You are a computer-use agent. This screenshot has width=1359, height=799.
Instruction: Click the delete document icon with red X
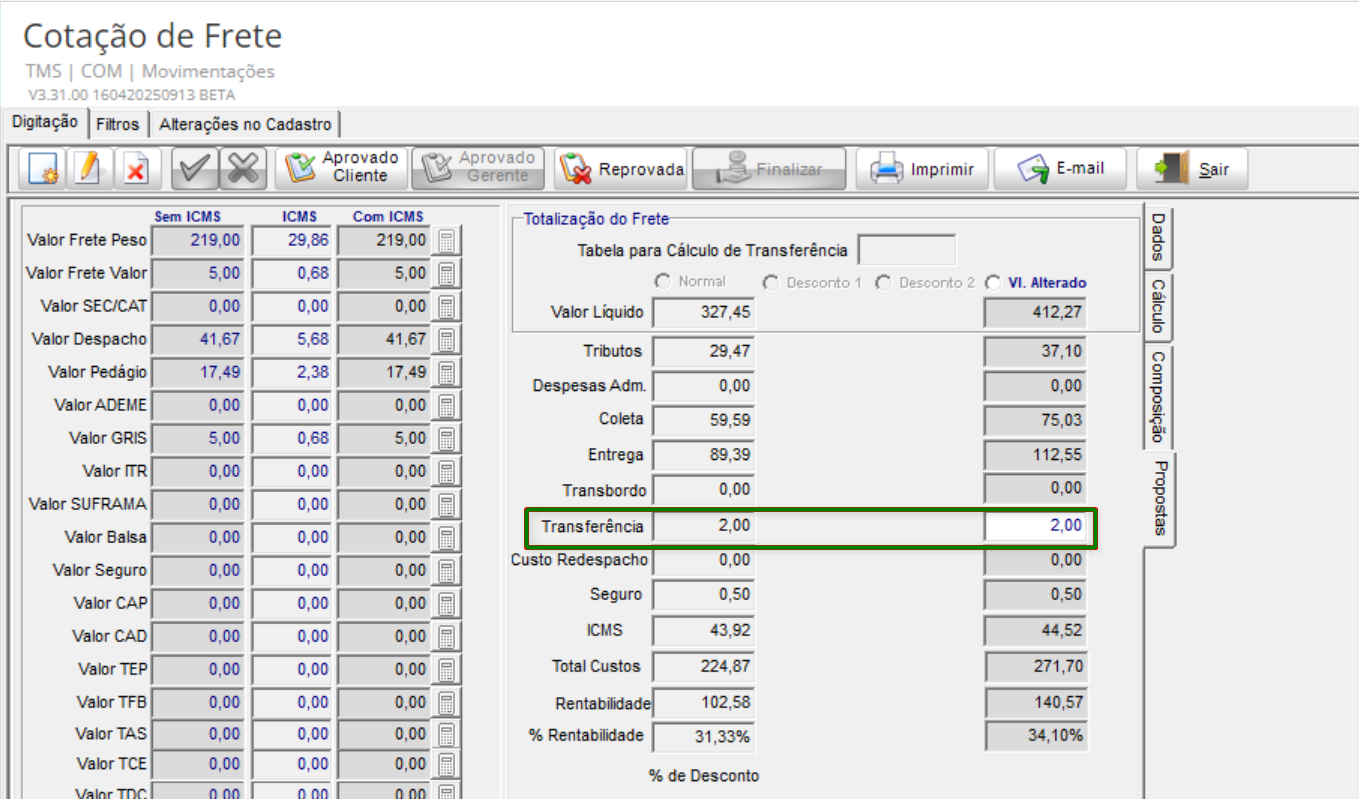point(136,169)
